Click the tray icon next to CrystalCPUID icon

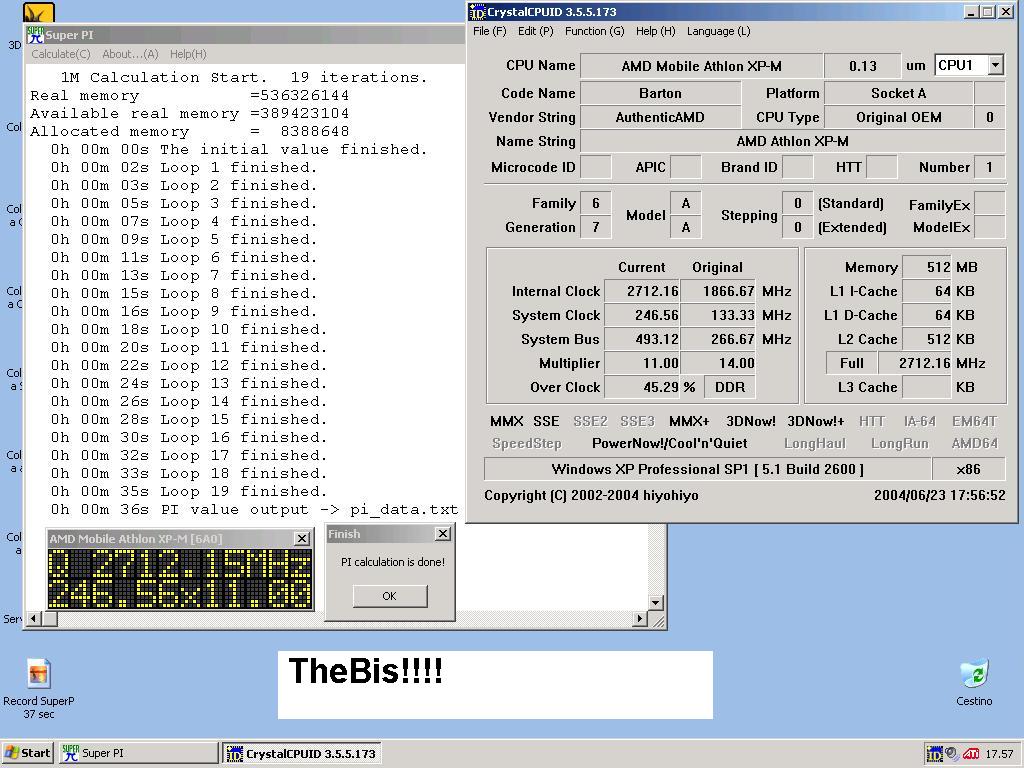click(x=952, y=754)
